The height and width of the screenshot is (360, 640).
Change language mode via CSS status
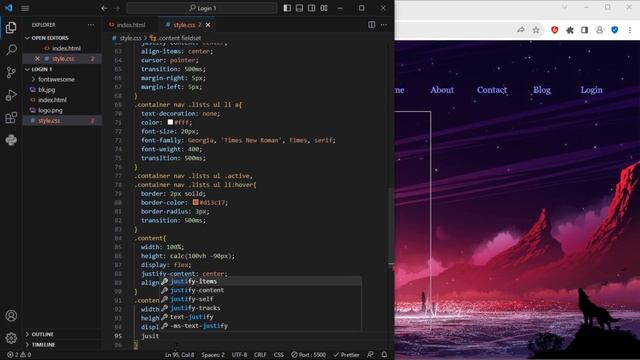pos(279,355)
